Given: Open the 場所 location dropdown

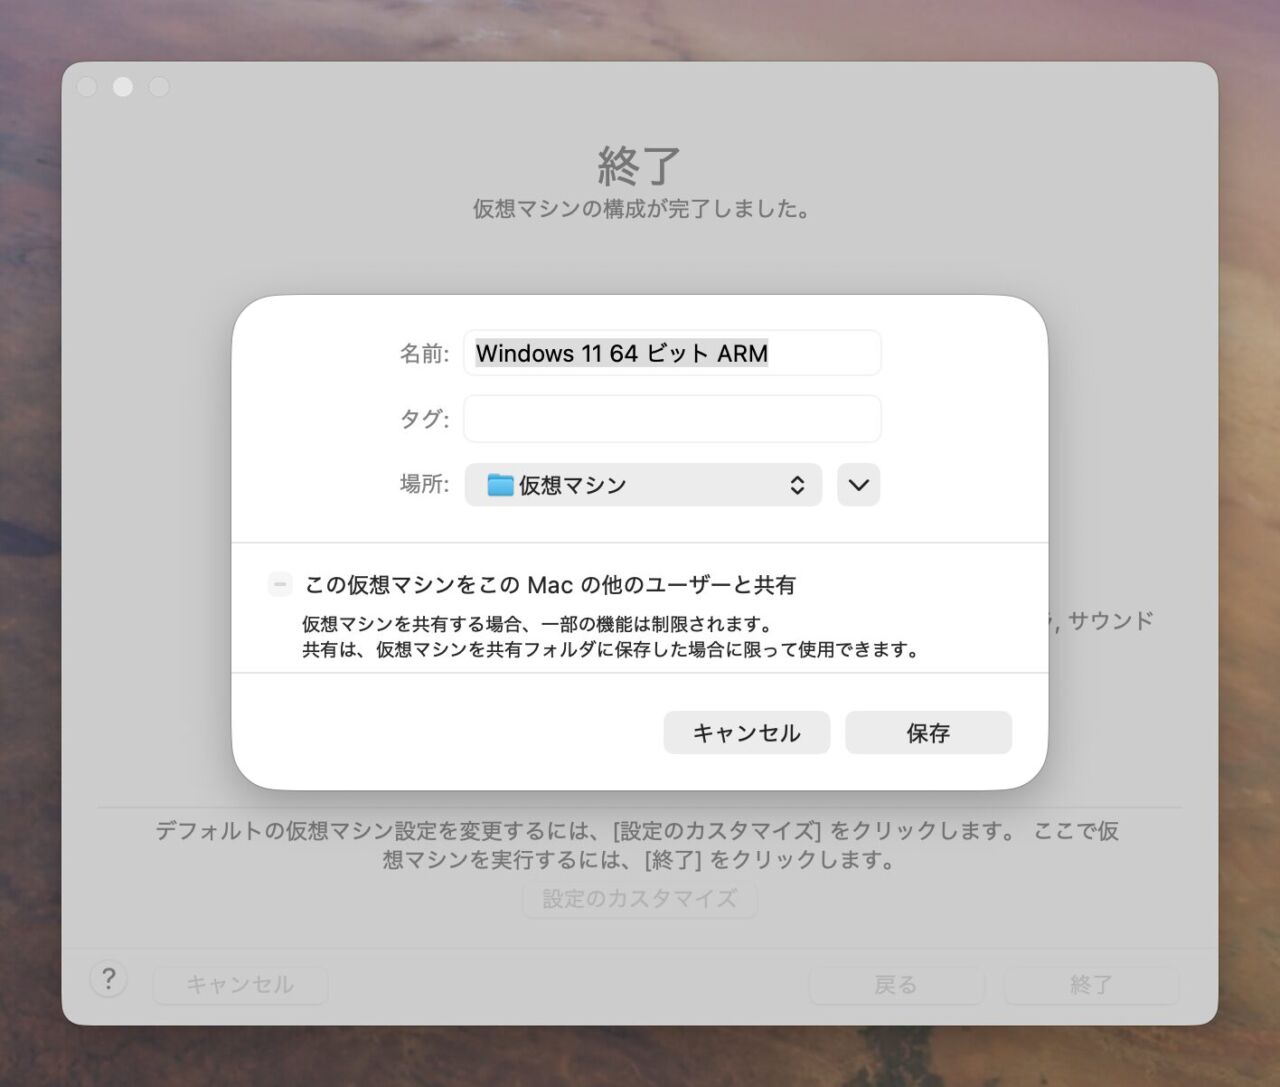Looking at the screenshot, I should [642, 485].
